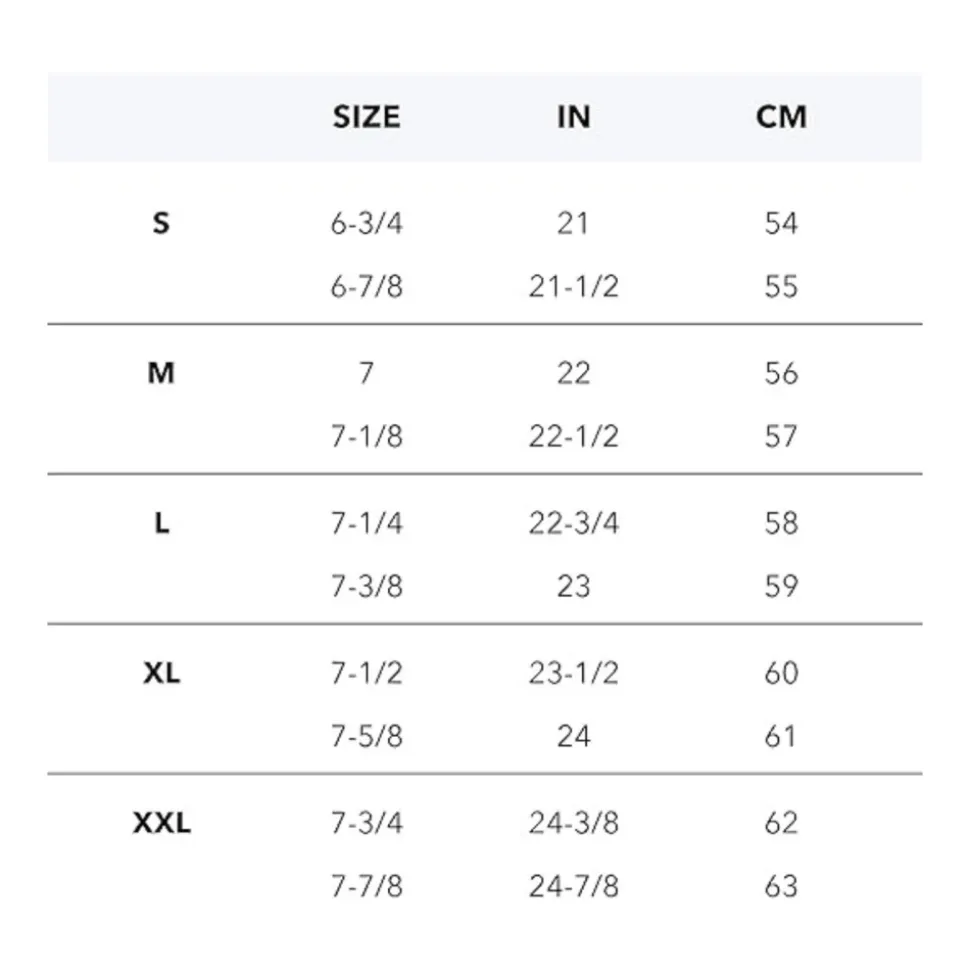Screen dimensions: 970x971
Task: Click the 21-1/2 inch measurement
Action: point(574,287)
